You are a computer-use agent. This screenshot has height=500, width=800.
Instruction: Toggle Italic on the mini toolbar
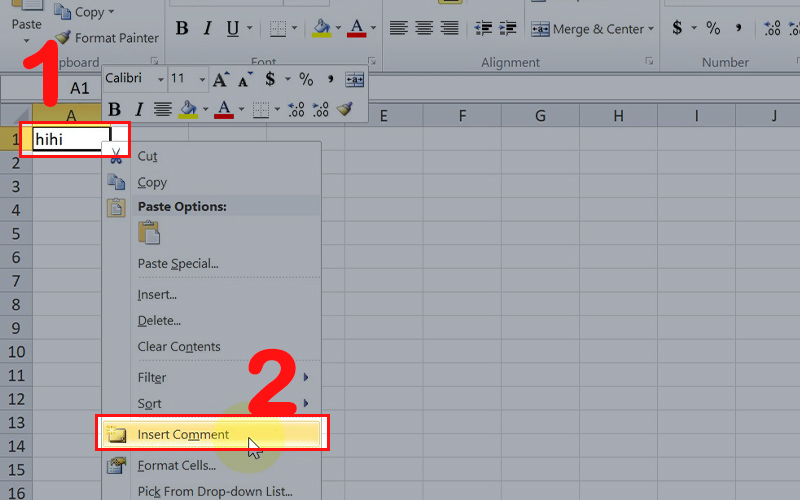click(139, 109)
